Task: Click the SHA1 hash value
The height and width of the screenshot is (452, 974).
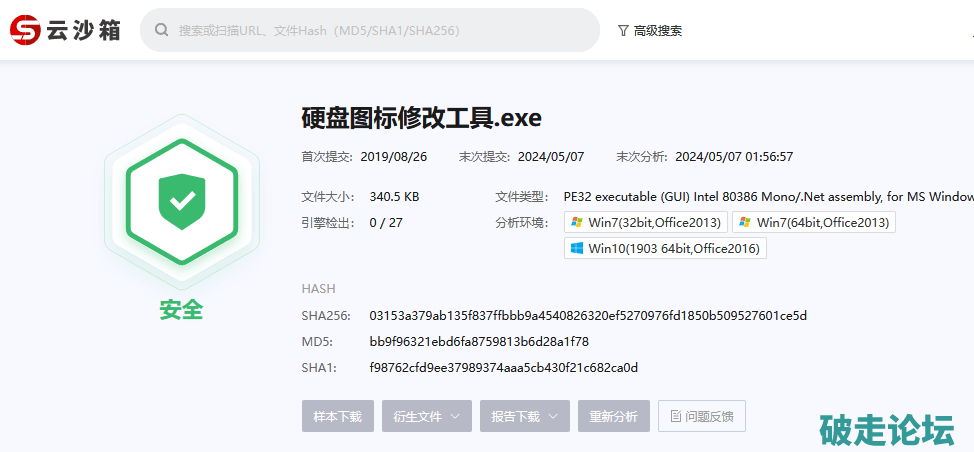Action: coord(503,368)
